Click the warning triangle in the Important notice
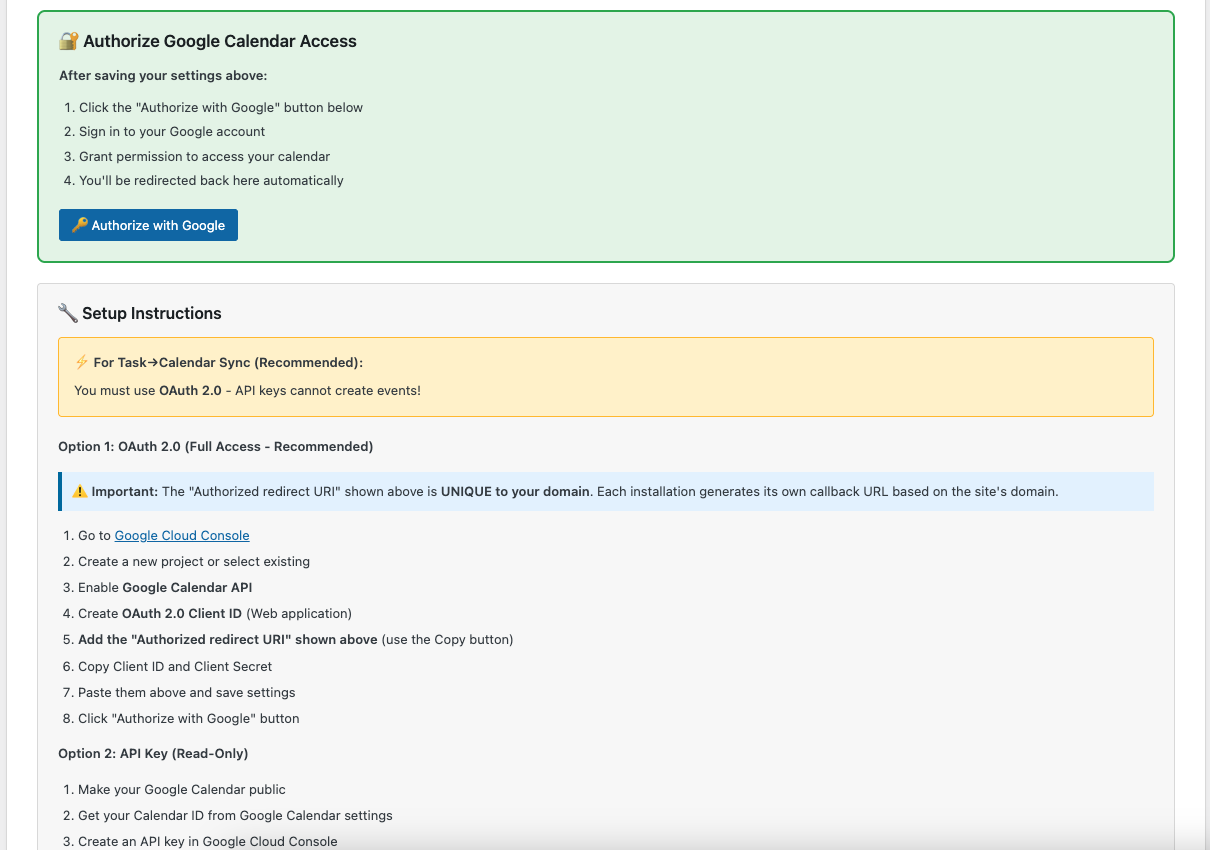Image resolution: width=1210 pixels, height=850 pixels. [x=80, y=491]
